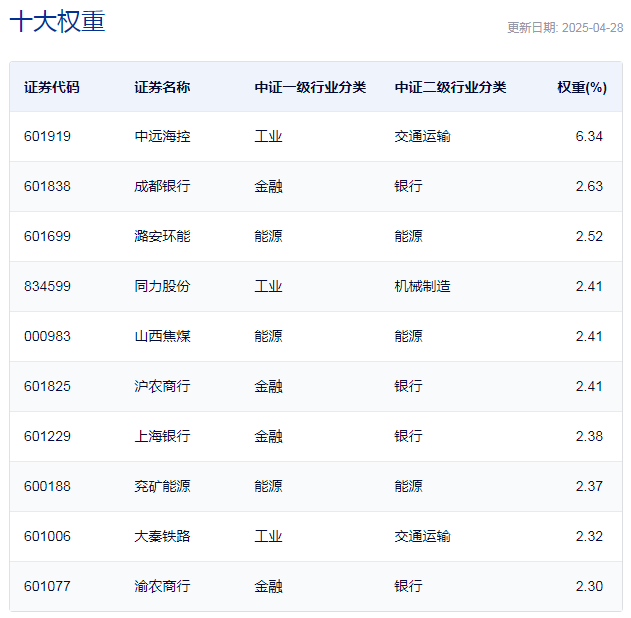Click stock name 上海银行

162,436
